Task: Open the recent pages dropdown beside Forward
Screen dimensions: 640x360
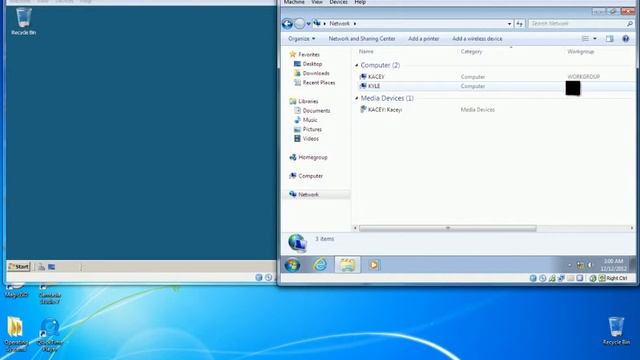Action: pos(309,24)
